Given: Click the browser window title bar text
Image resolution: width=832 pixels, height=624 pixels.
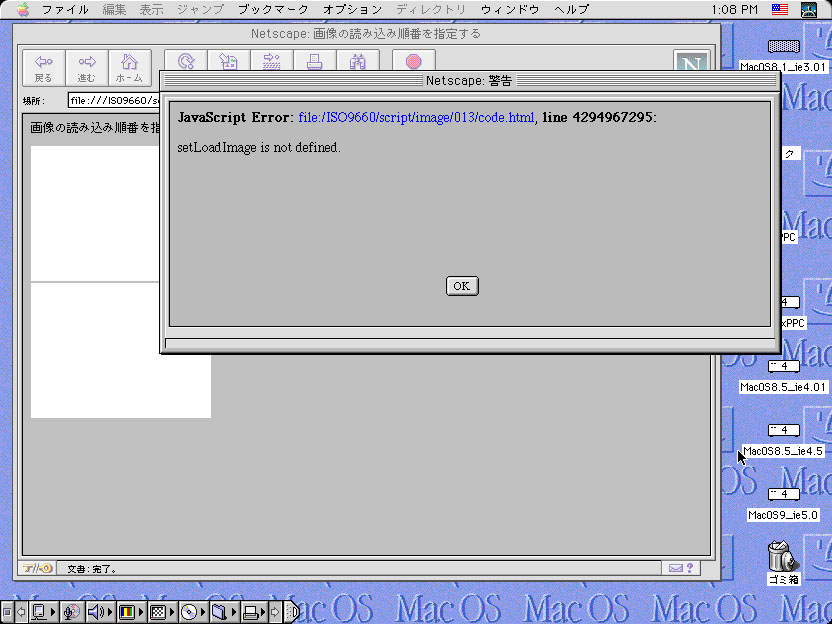Looking at the screenshot, I should 366,33.
